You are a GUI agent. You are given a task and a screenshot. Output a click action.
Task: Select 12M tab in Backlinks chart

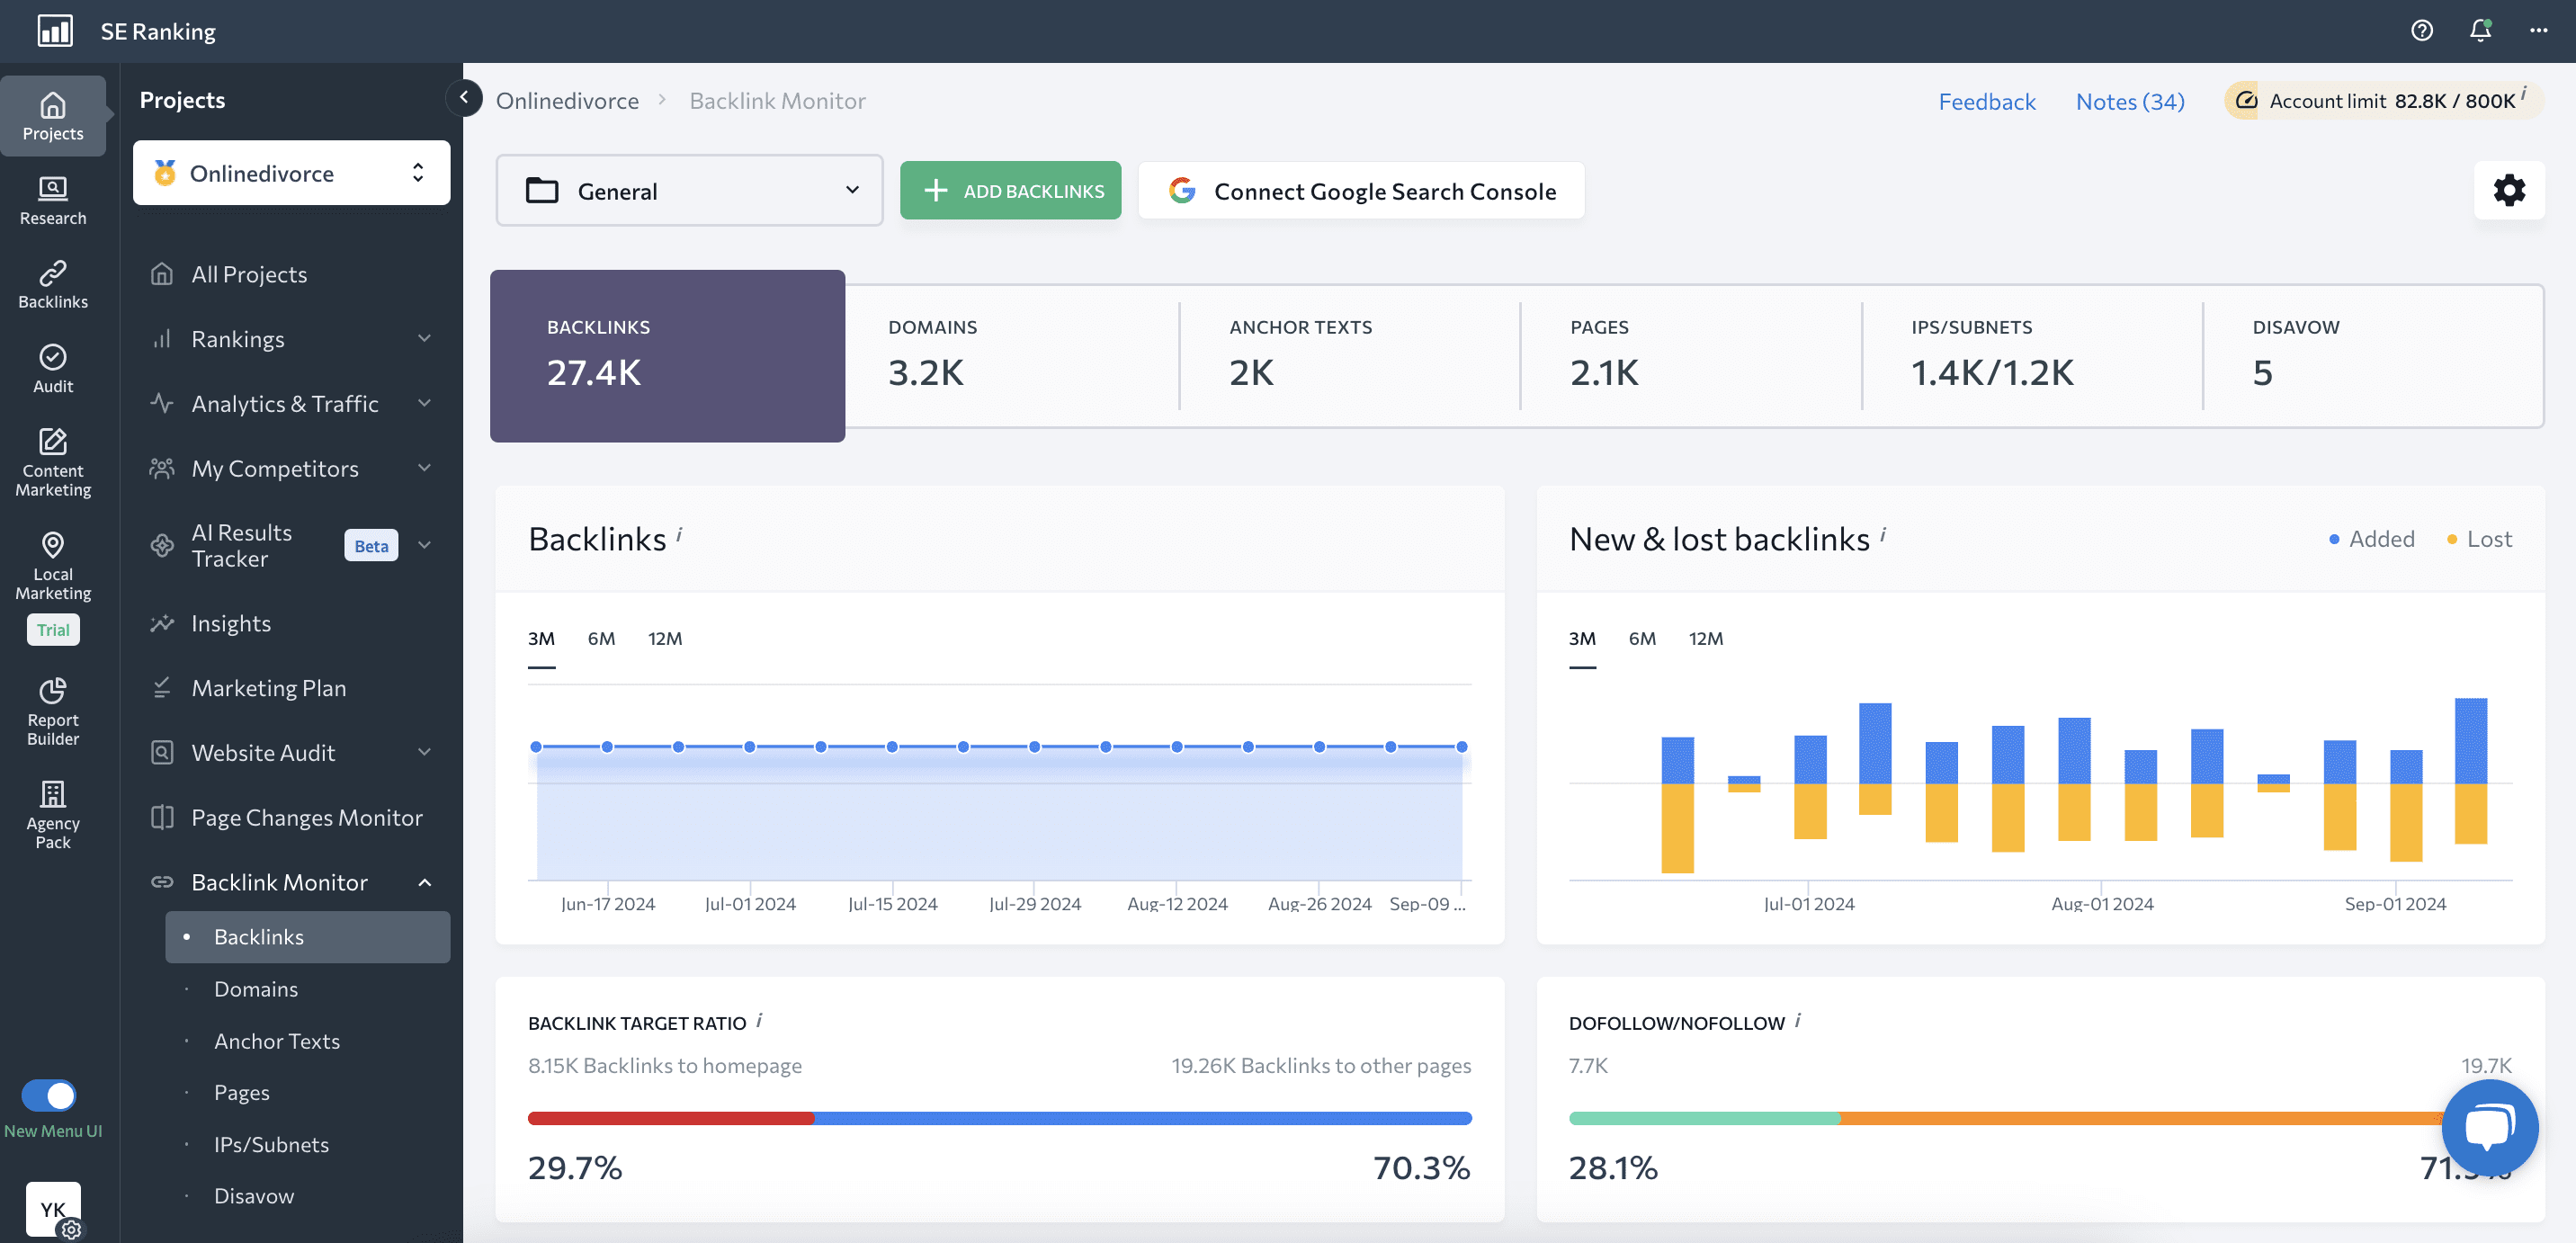(665, 638)
